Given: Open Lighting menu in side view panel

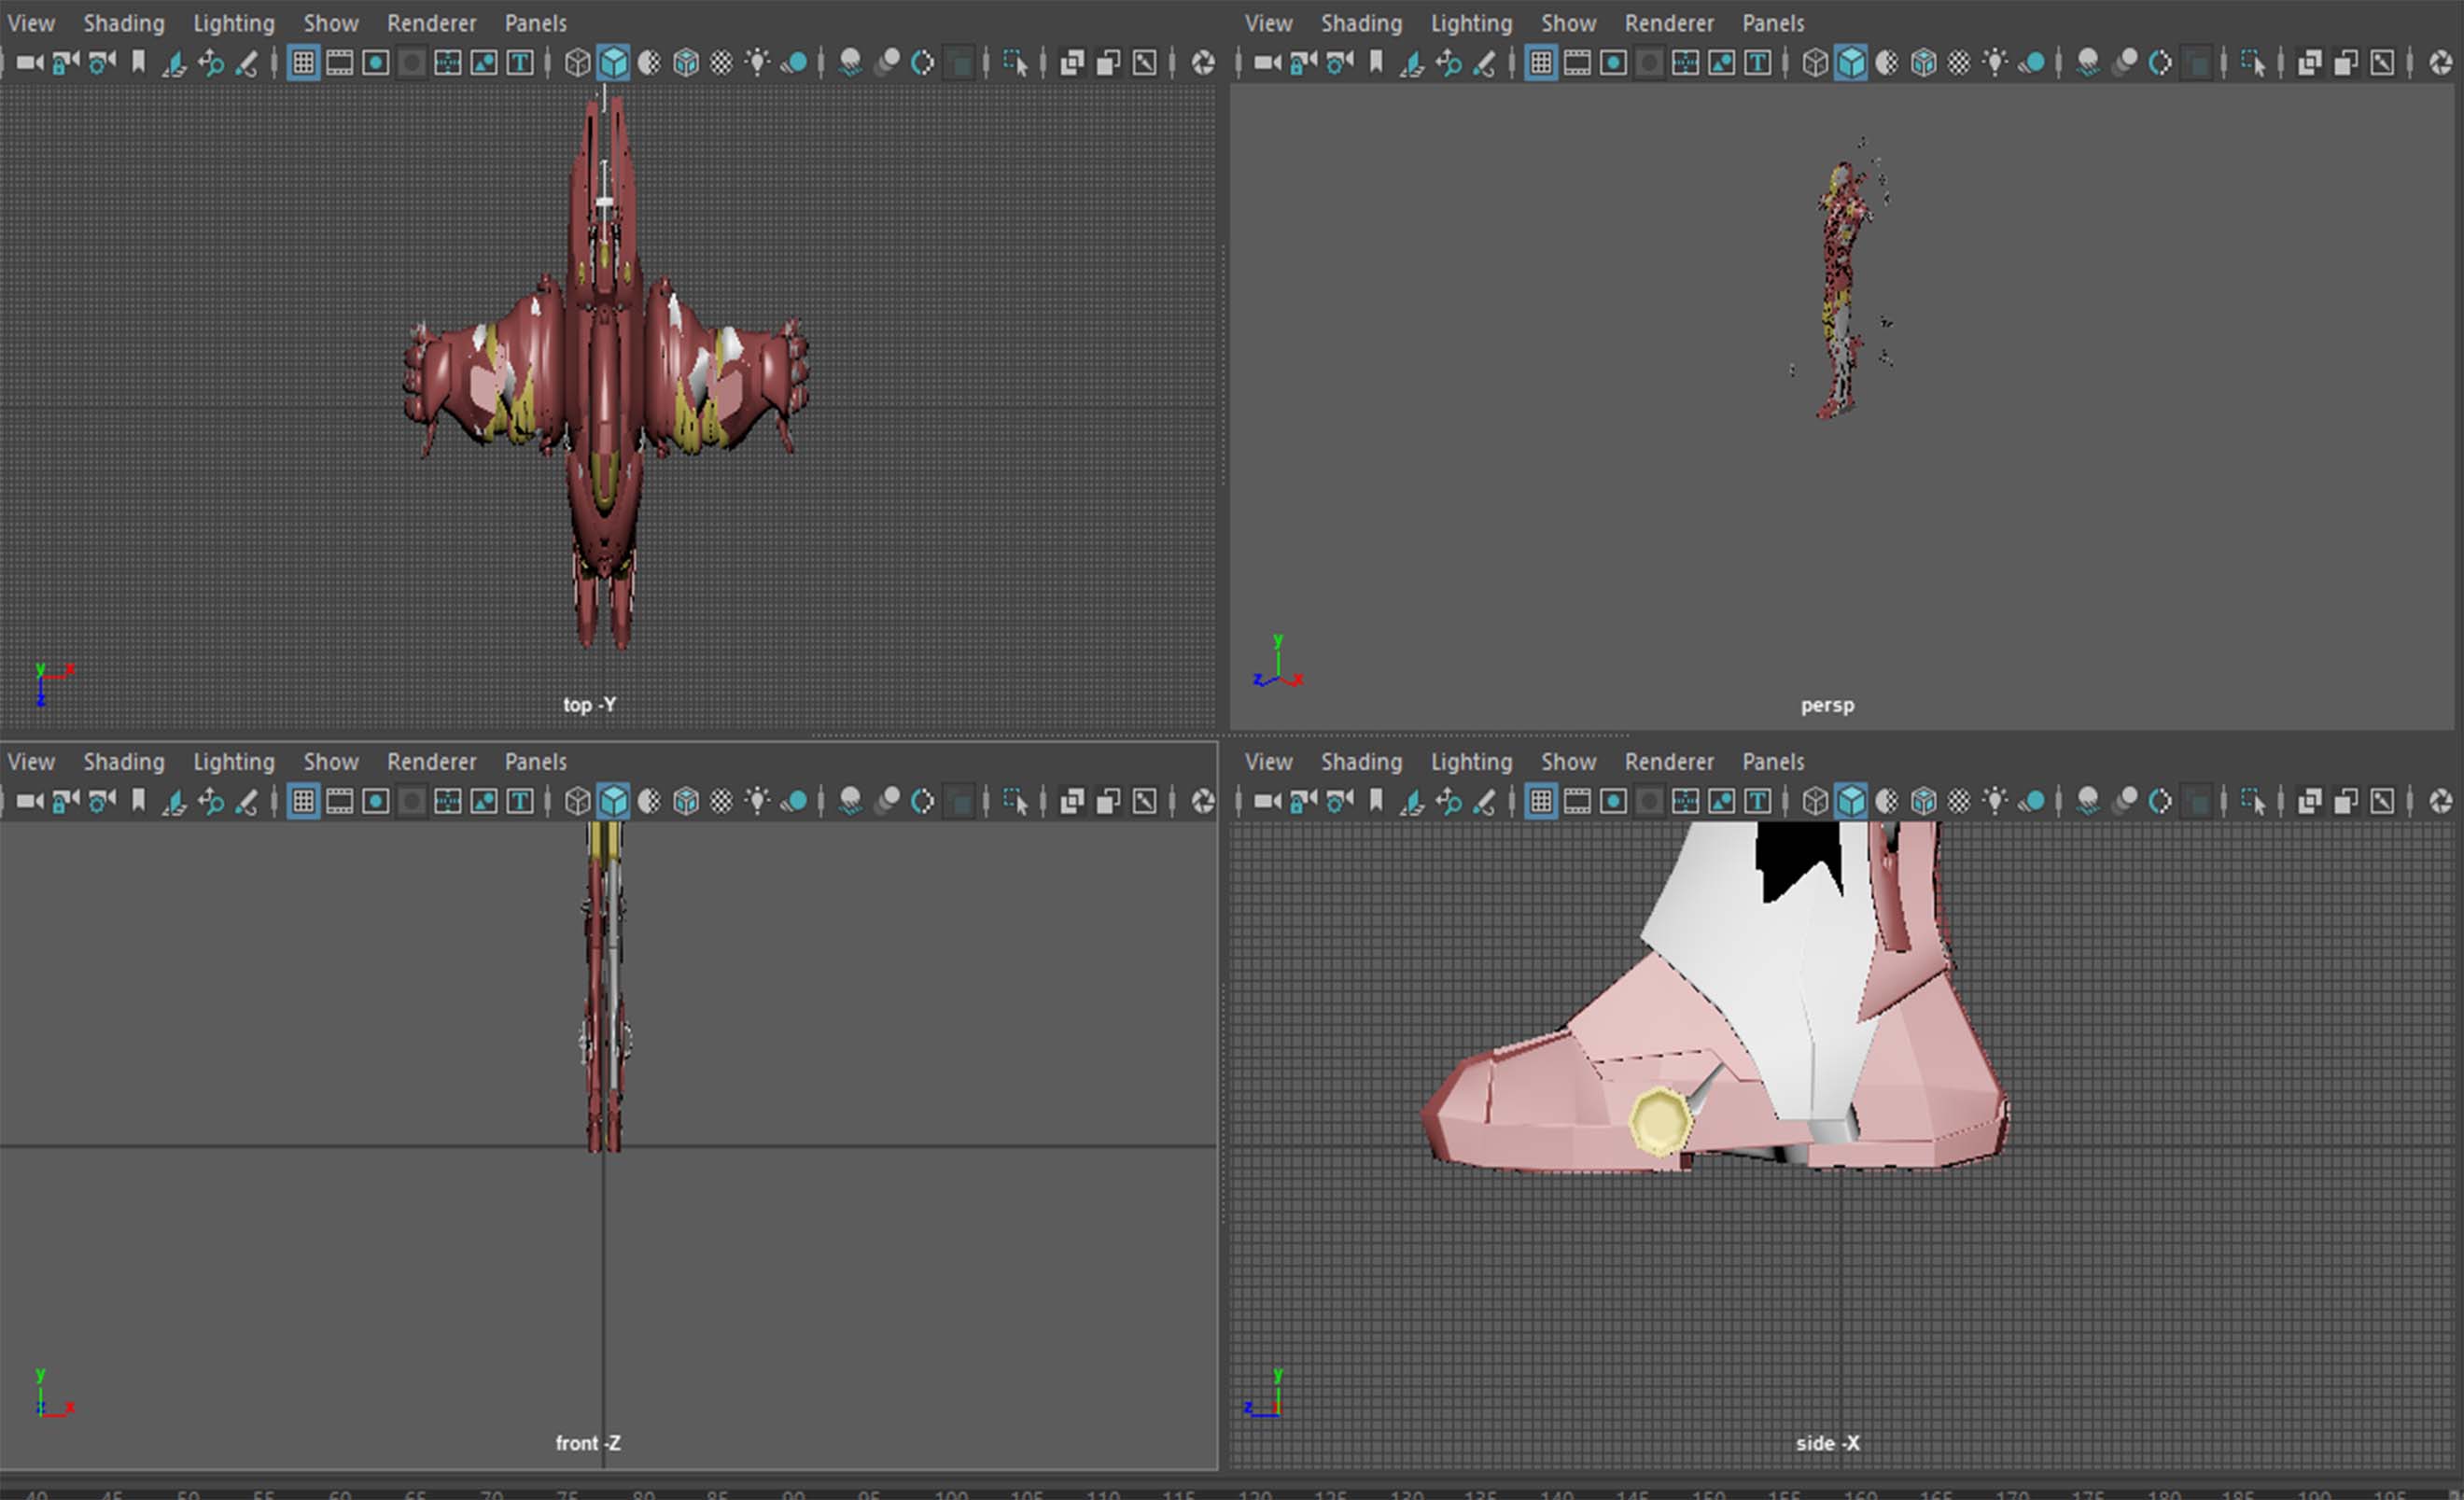Looking at the screenshot, I should (x=1470, y=761).
